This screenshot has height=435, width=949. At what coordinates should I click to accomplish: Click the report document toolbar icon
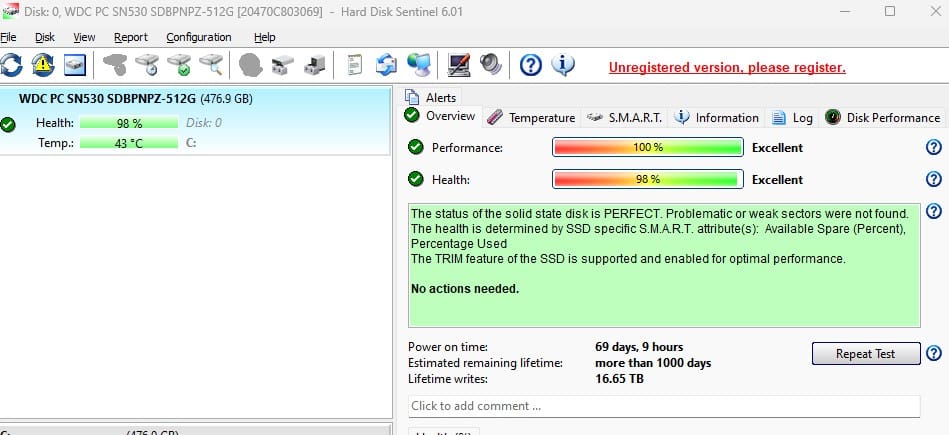[354, 65]
